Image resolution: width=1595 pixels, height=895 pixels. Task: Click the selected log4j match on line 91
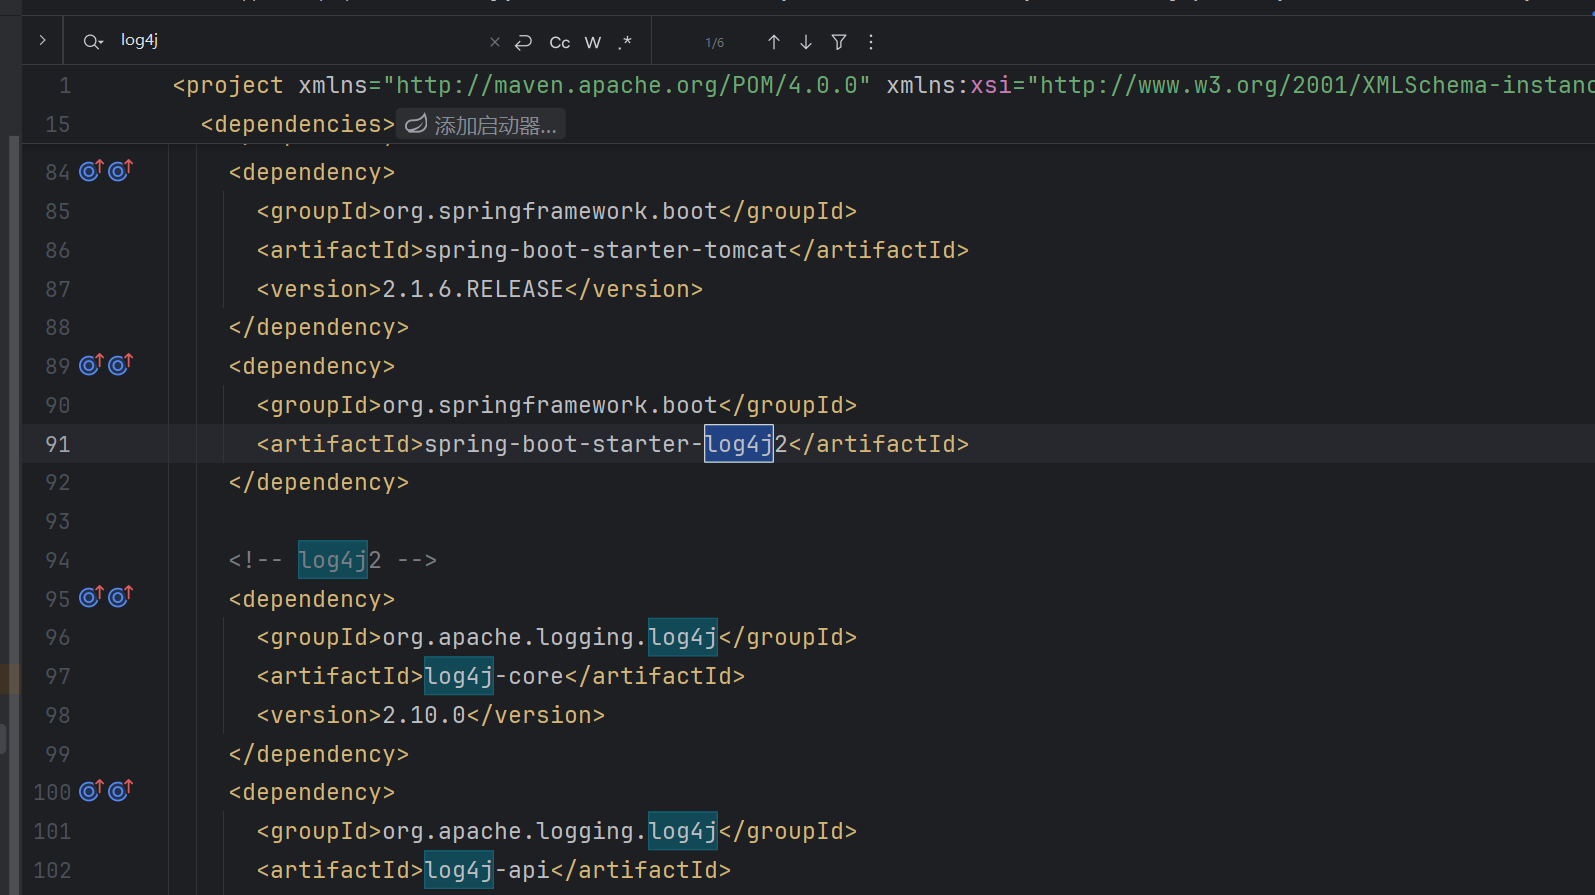pos(739,444)
